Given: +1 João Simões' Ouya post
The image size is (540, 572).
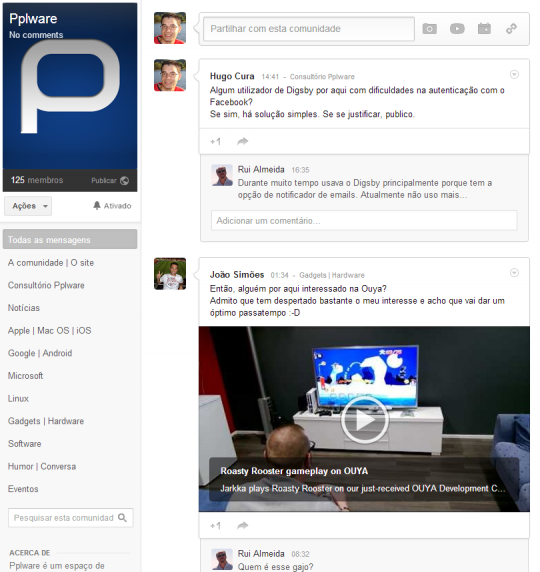Looking at the screenshot, I should pyautogui.click(x=216, y=526).
